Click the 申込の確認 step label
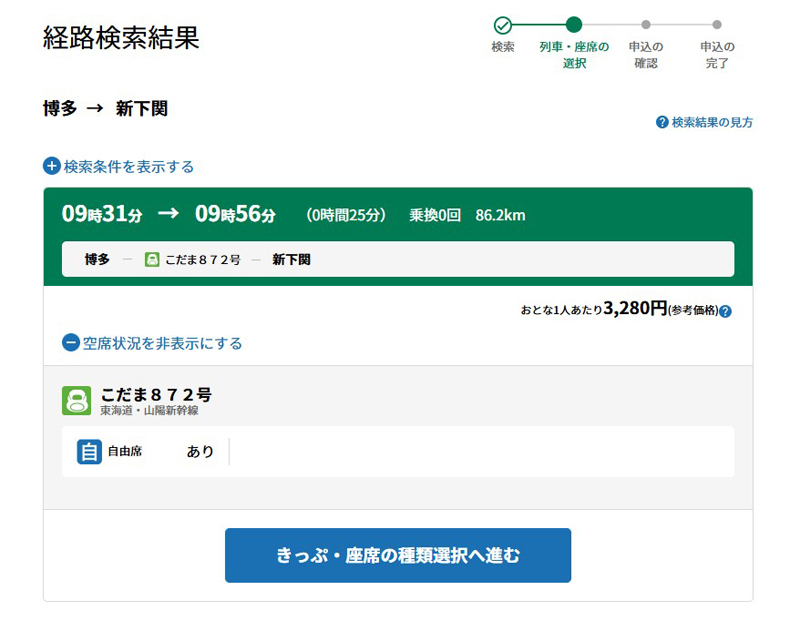The image size is (800, 631). pyautogui.click(x=646, y=55)
